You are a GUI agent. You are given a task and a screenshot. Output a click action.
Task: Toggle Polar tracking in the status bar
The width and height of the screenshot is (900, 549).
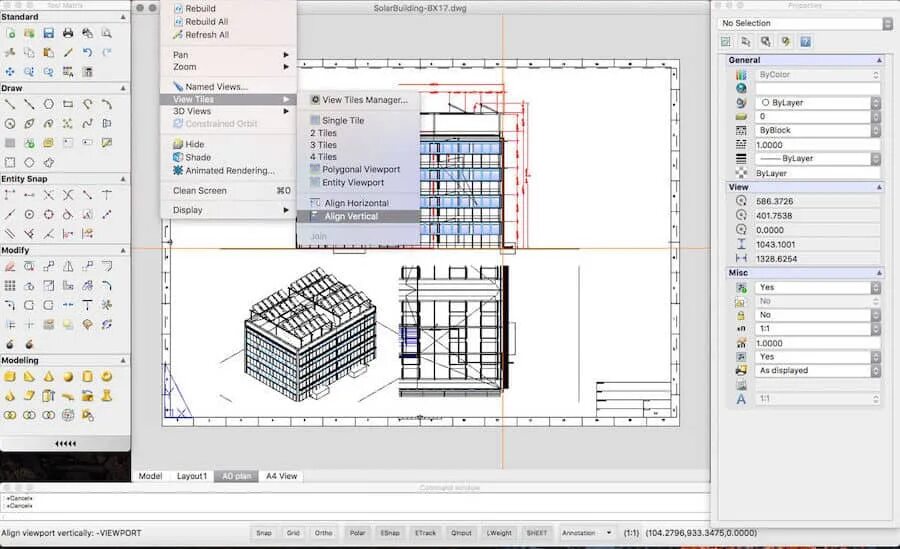(357, 533)
